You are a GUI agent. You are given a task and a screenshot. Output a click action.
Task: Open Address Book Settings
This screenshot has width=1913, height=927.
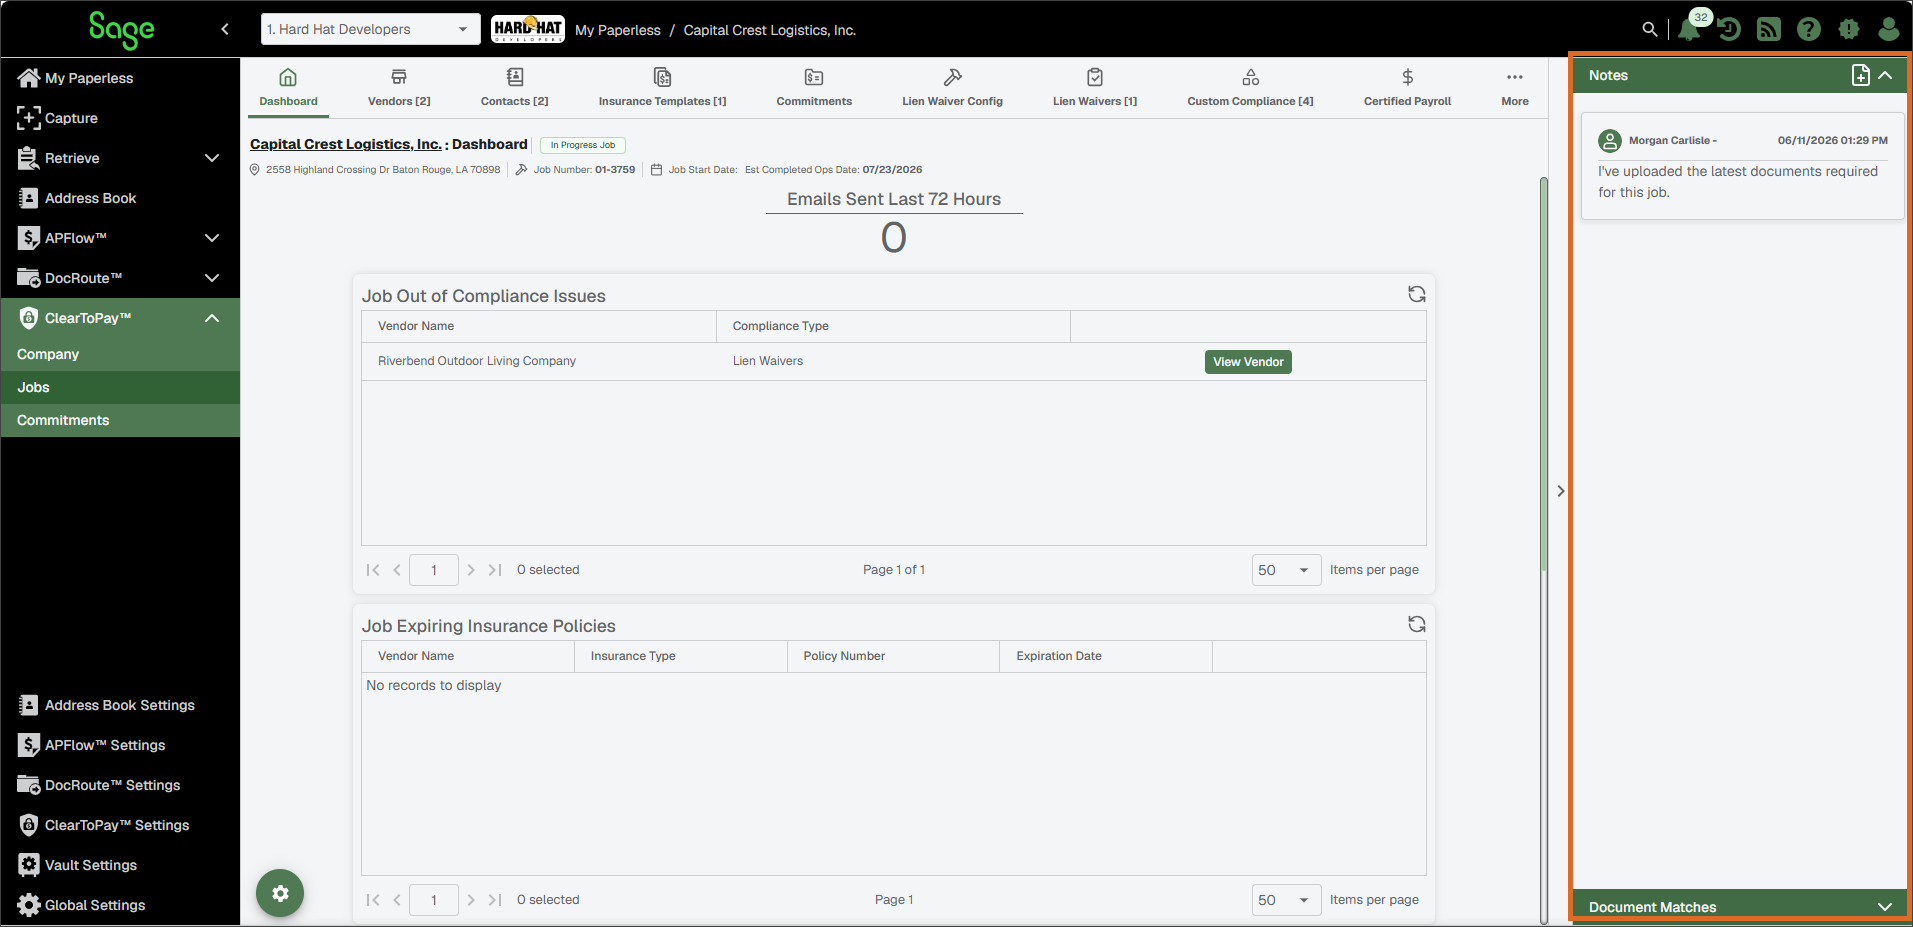120,705
